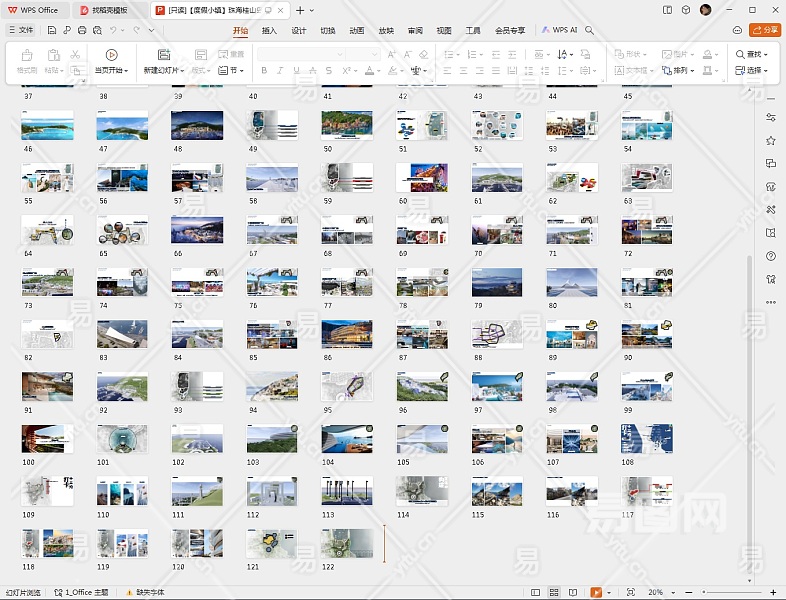Open the 文件 menu
Image resolution: width=786 pixels, height=600 pixels.
click(21, 30)
